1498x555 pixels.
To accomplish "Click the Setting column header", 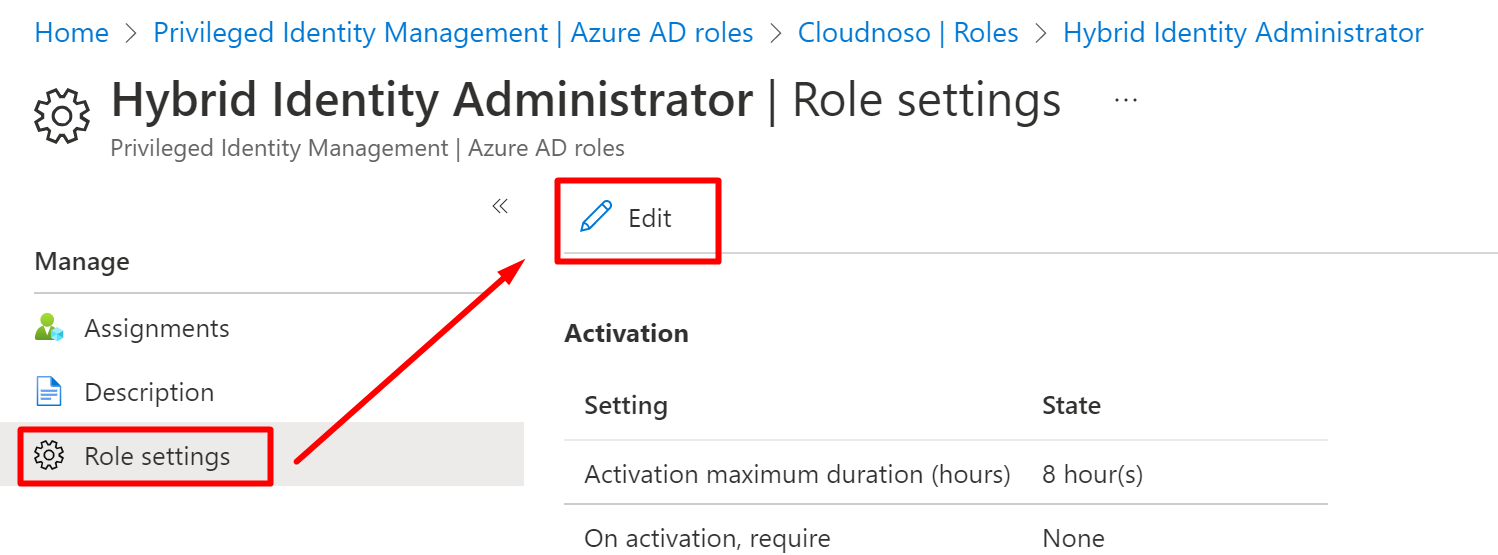I will click(626, 405).
